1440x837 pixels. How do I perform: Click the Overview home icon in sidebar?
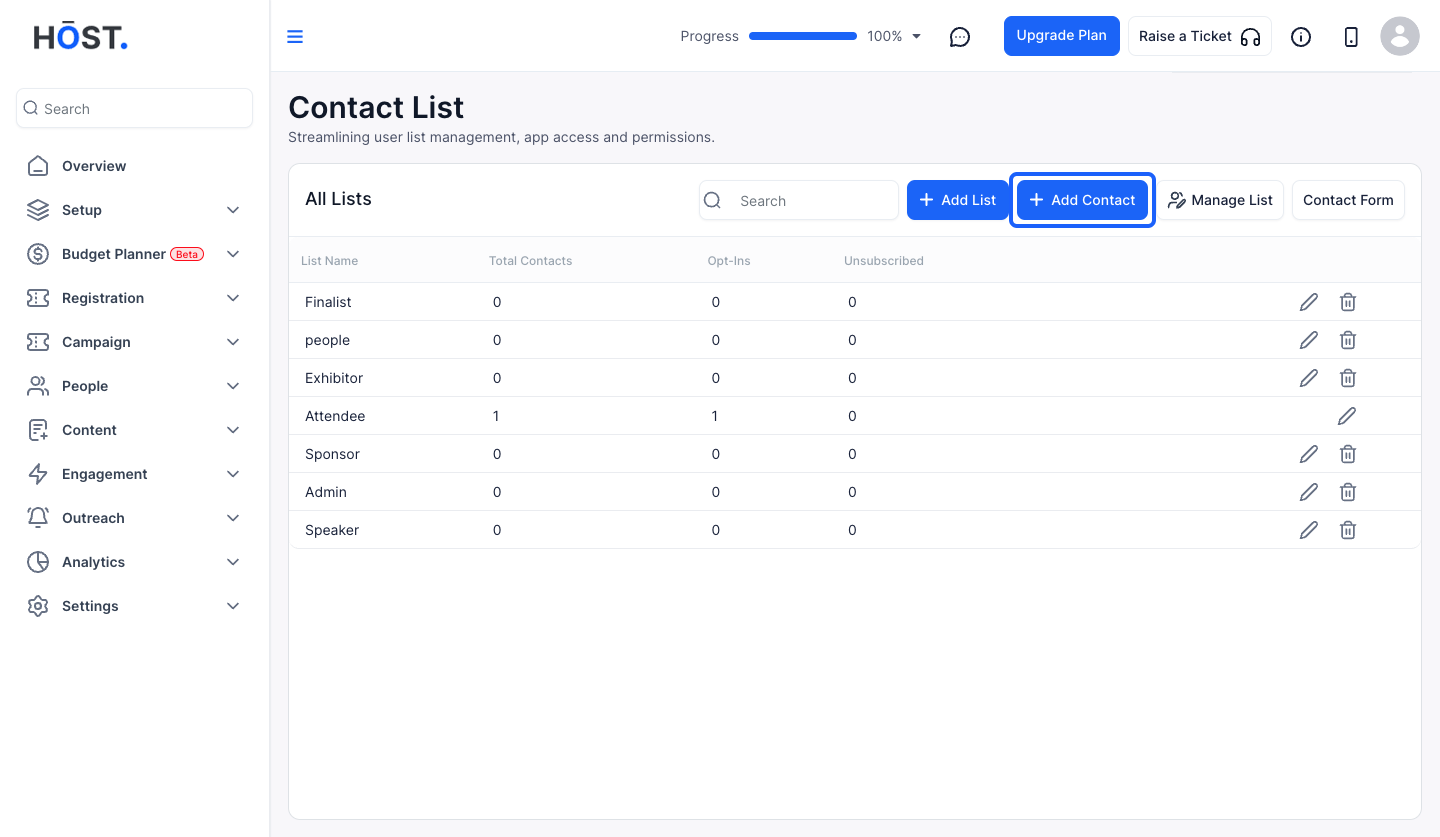pos(38,166)
